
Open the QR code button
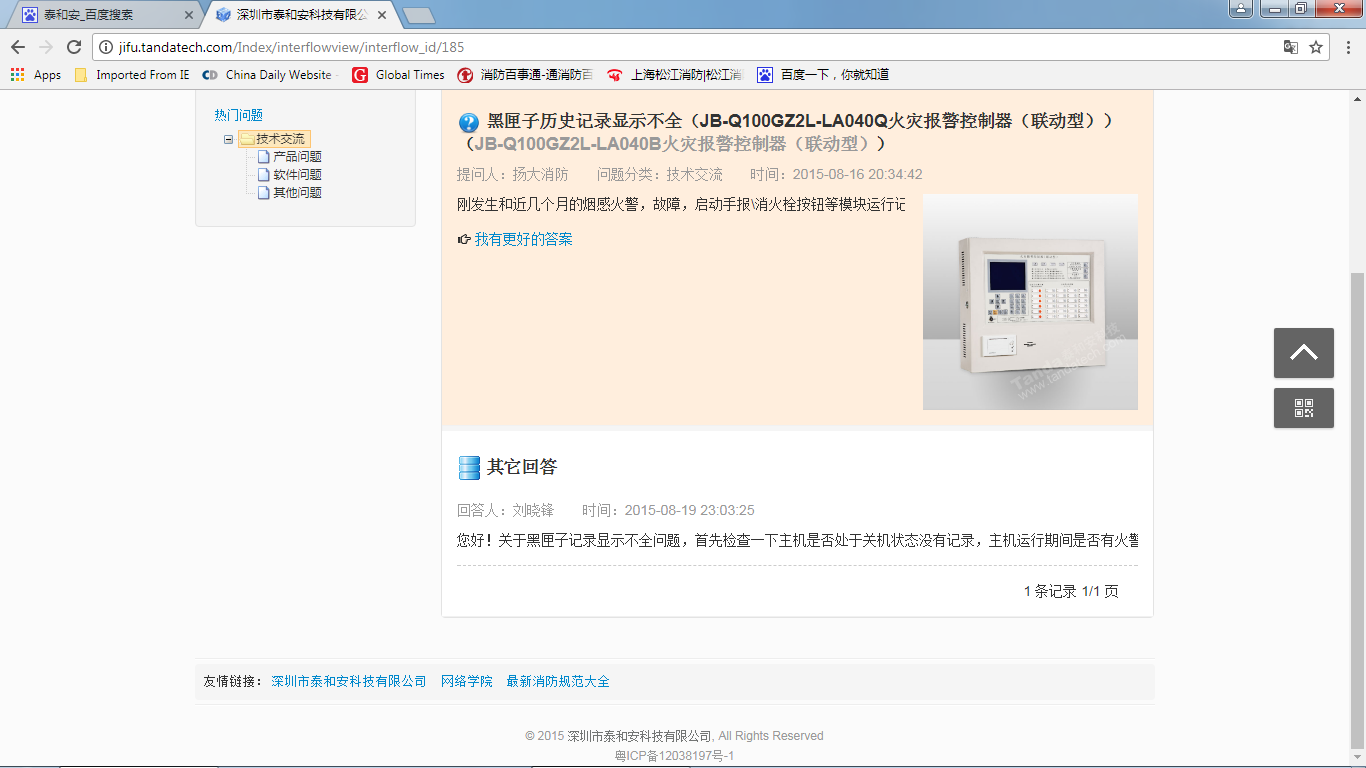(1303, 408)
